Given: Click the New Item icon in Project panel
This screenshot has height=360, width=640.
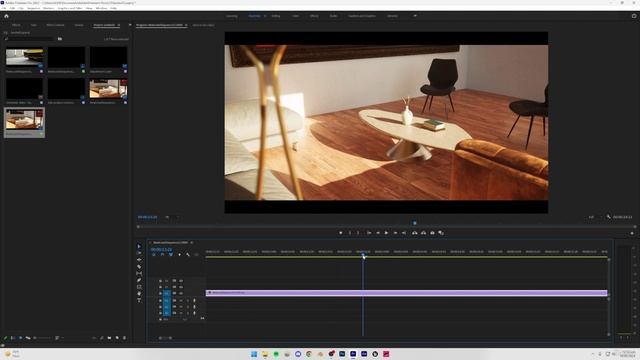Looking at the screenshot, I should pyautogui.click(x=117, y=338).
